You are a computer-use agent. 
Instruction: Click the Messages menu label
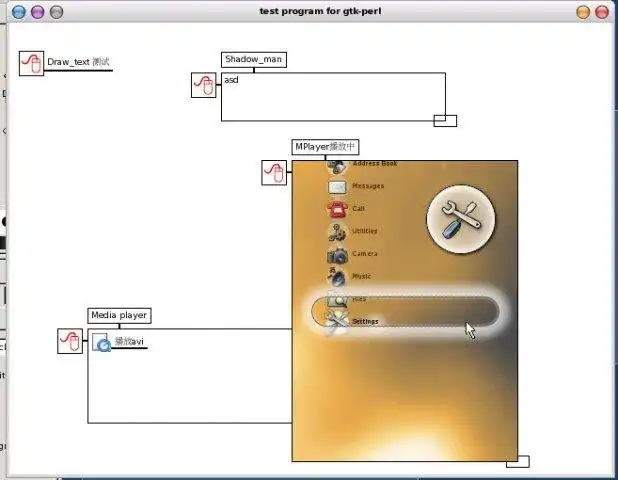point(368,186)
